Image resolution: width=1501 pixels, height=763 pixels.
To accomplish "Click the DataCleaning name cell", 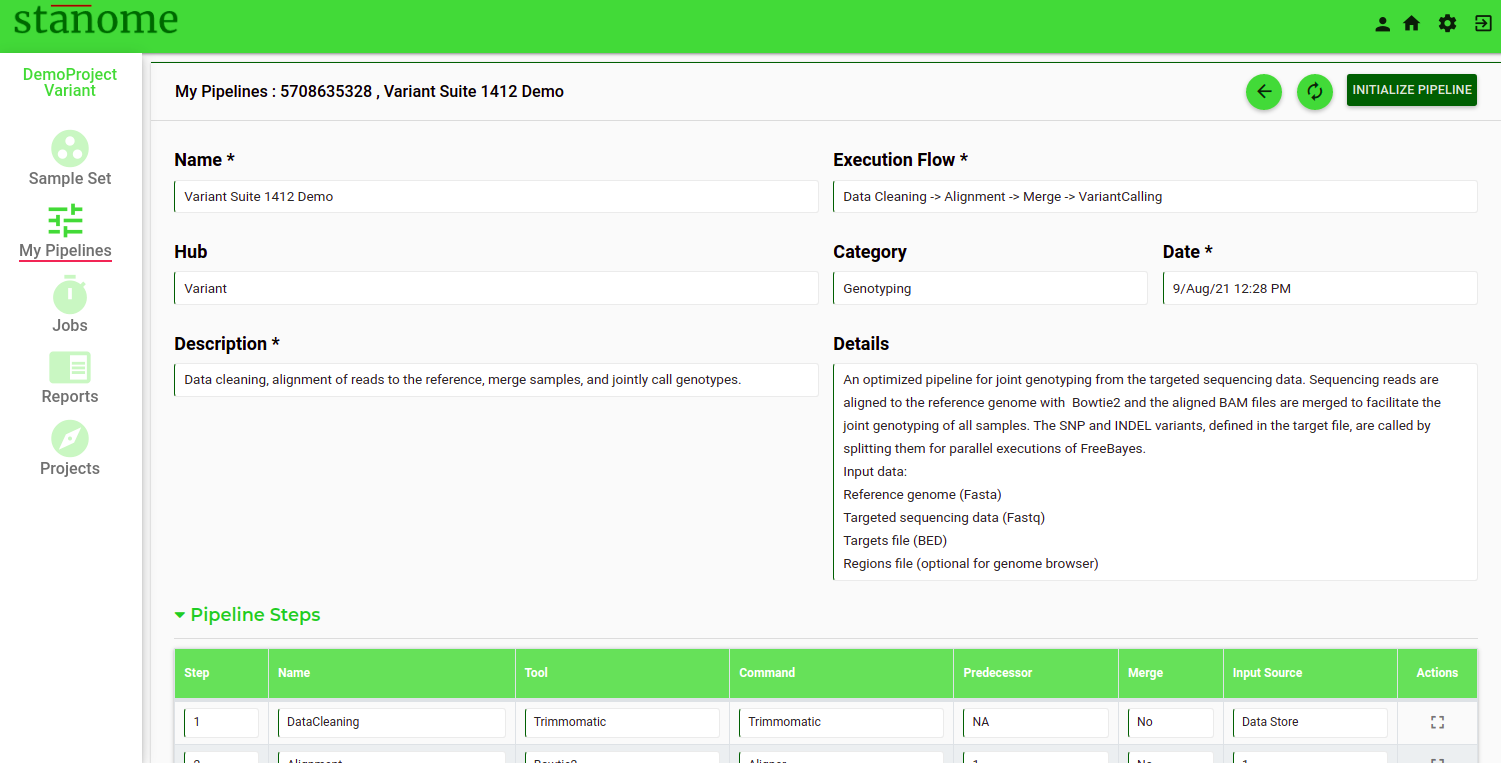I will coord(392,722).
